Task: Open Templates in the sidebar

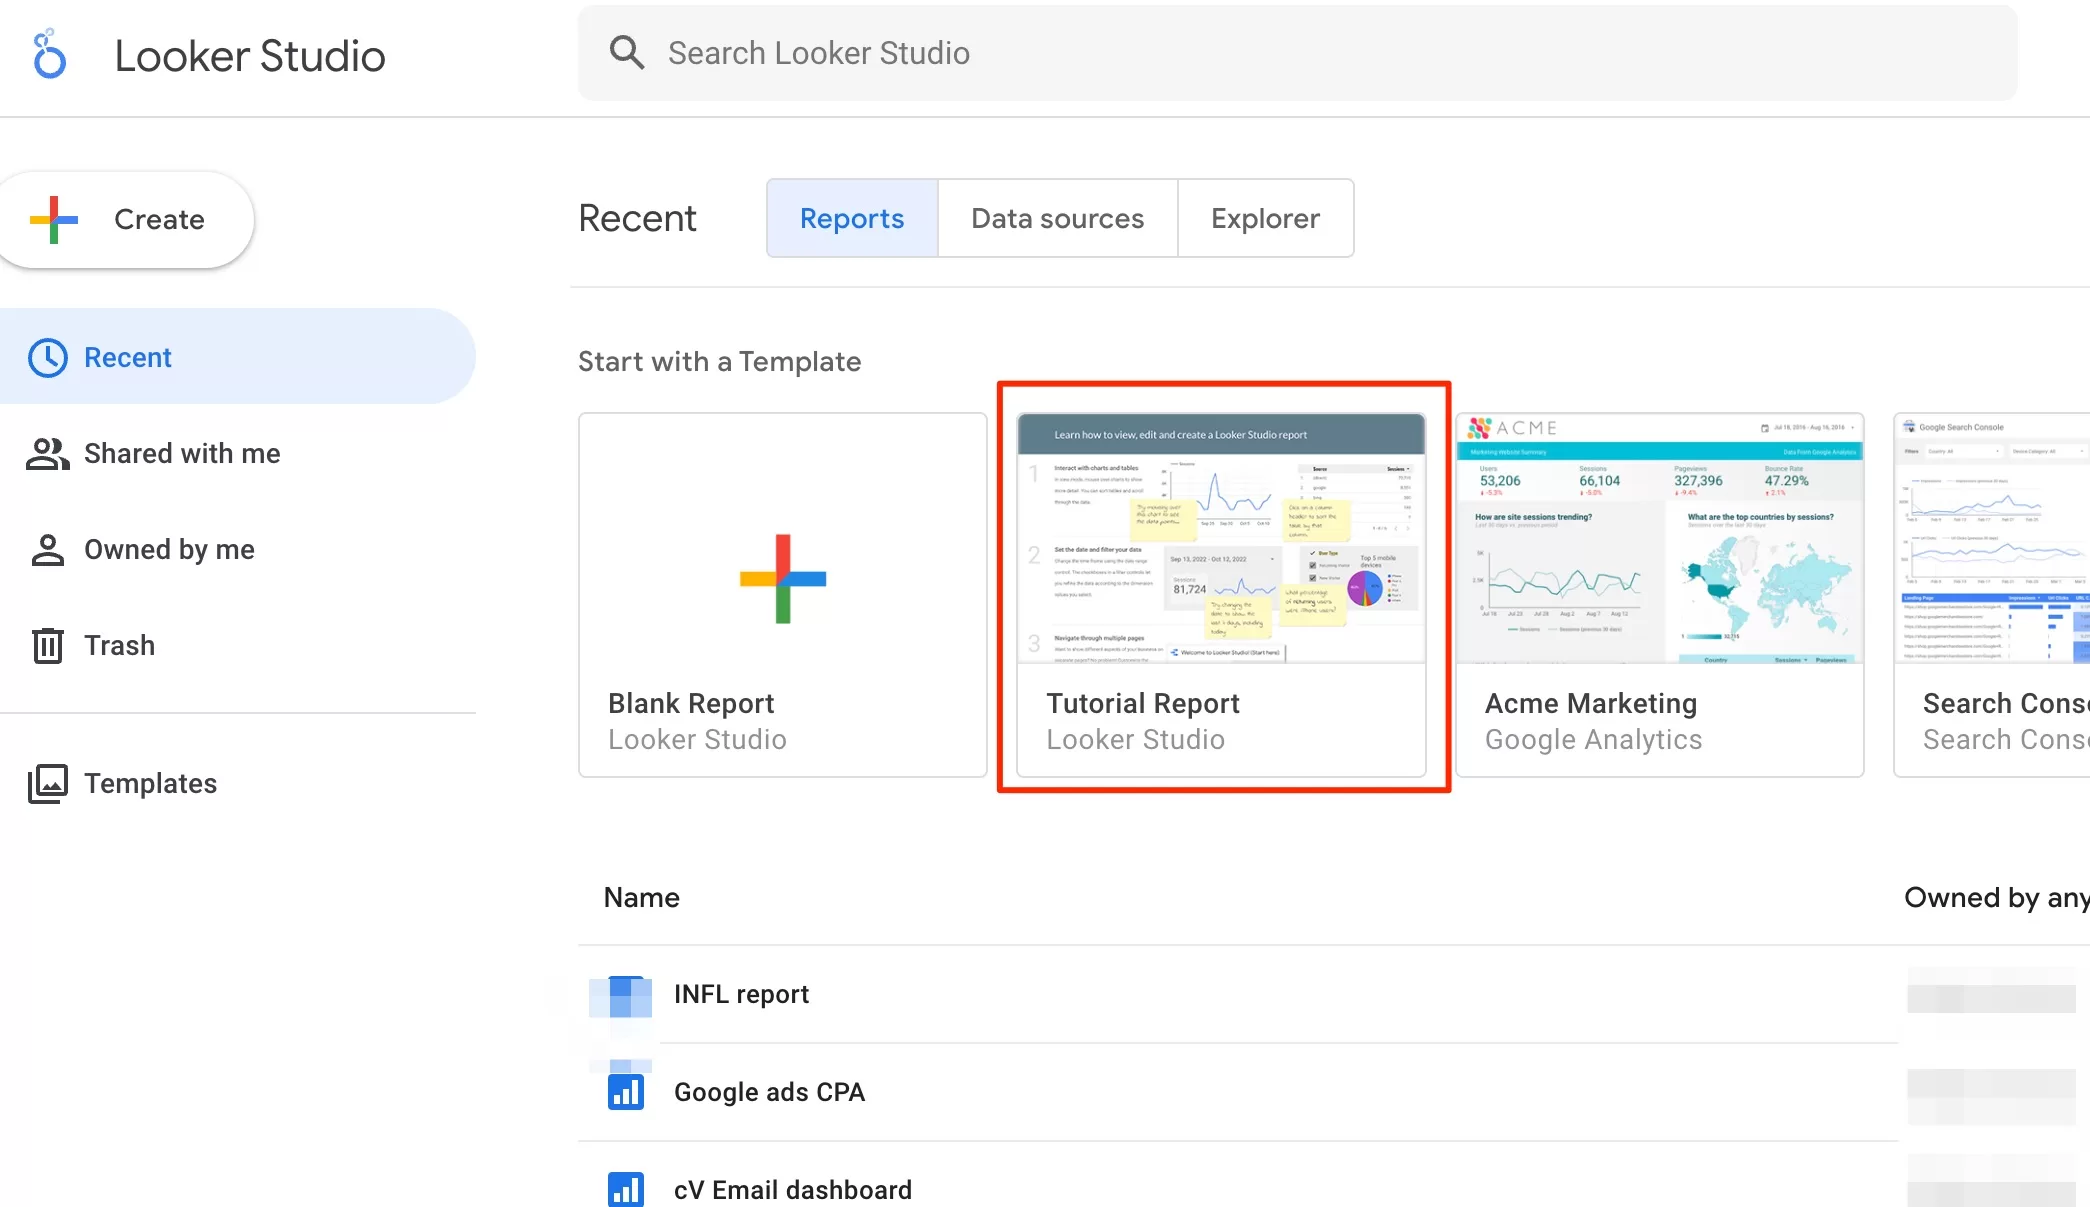Action: (237, 784)
